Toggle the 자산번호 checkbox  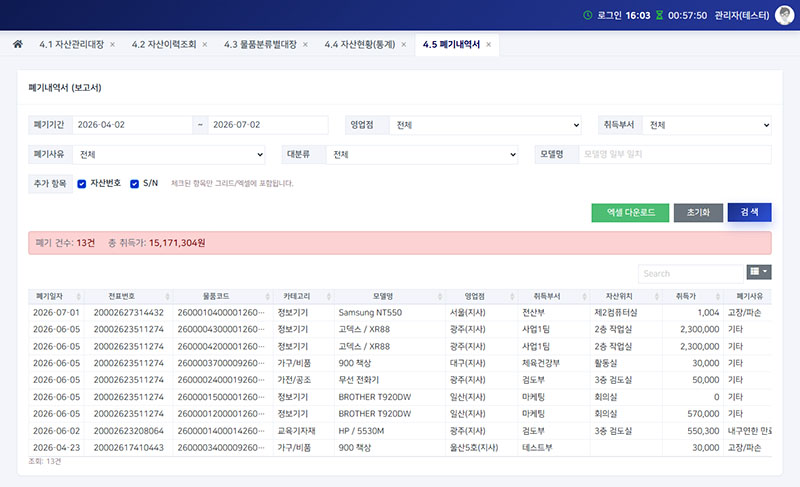[x=82, y=184]
